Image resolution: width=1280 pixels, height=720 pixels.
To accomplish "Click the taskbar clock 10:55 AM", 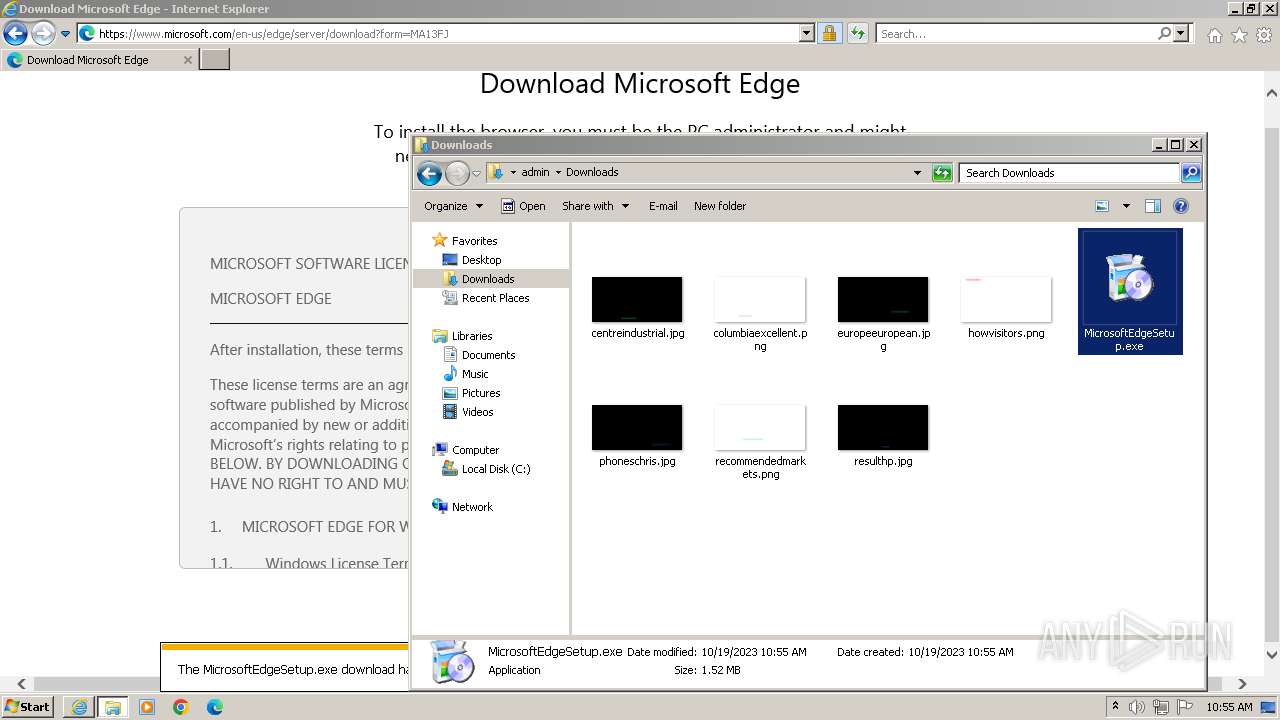I will click(1229, 707).
